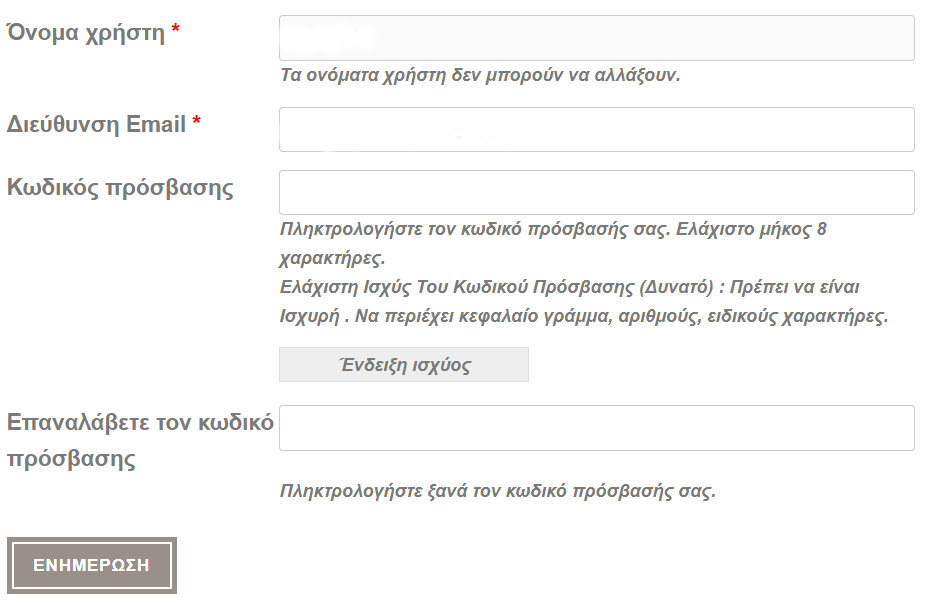The height and width of the screenshot is (603, 930).
Task: Focus the Διεύθυνση Email text box
Action: coord(597,129)
